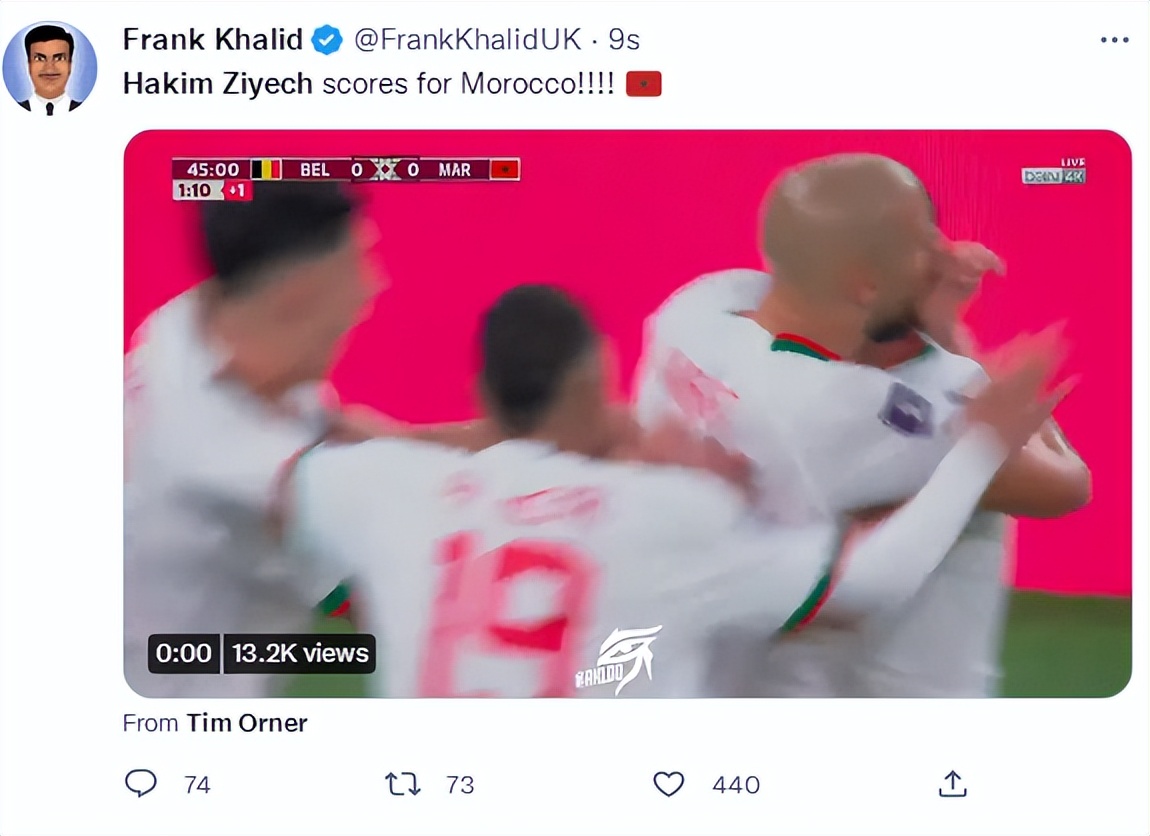
Task: Open Frank Khalid's profile avatar
Action: [x=50, y=68]
